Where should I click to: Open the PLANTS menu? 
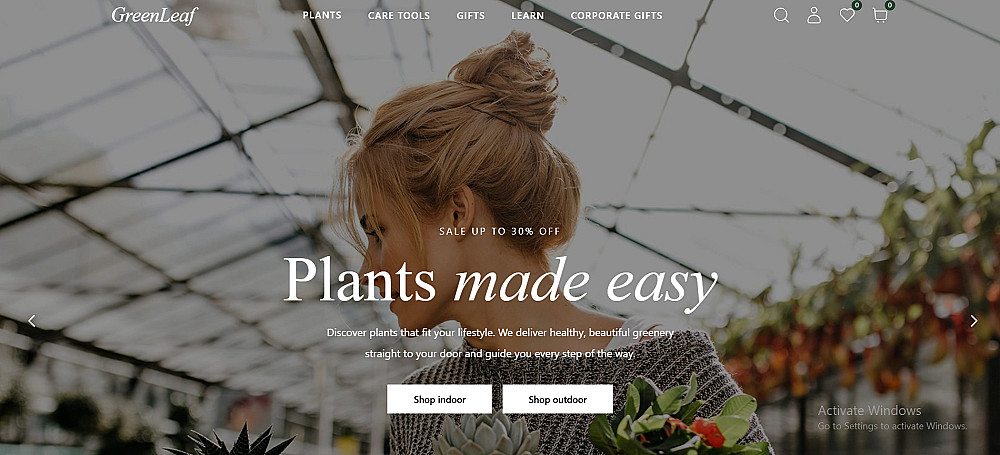(x=322, y=15)
